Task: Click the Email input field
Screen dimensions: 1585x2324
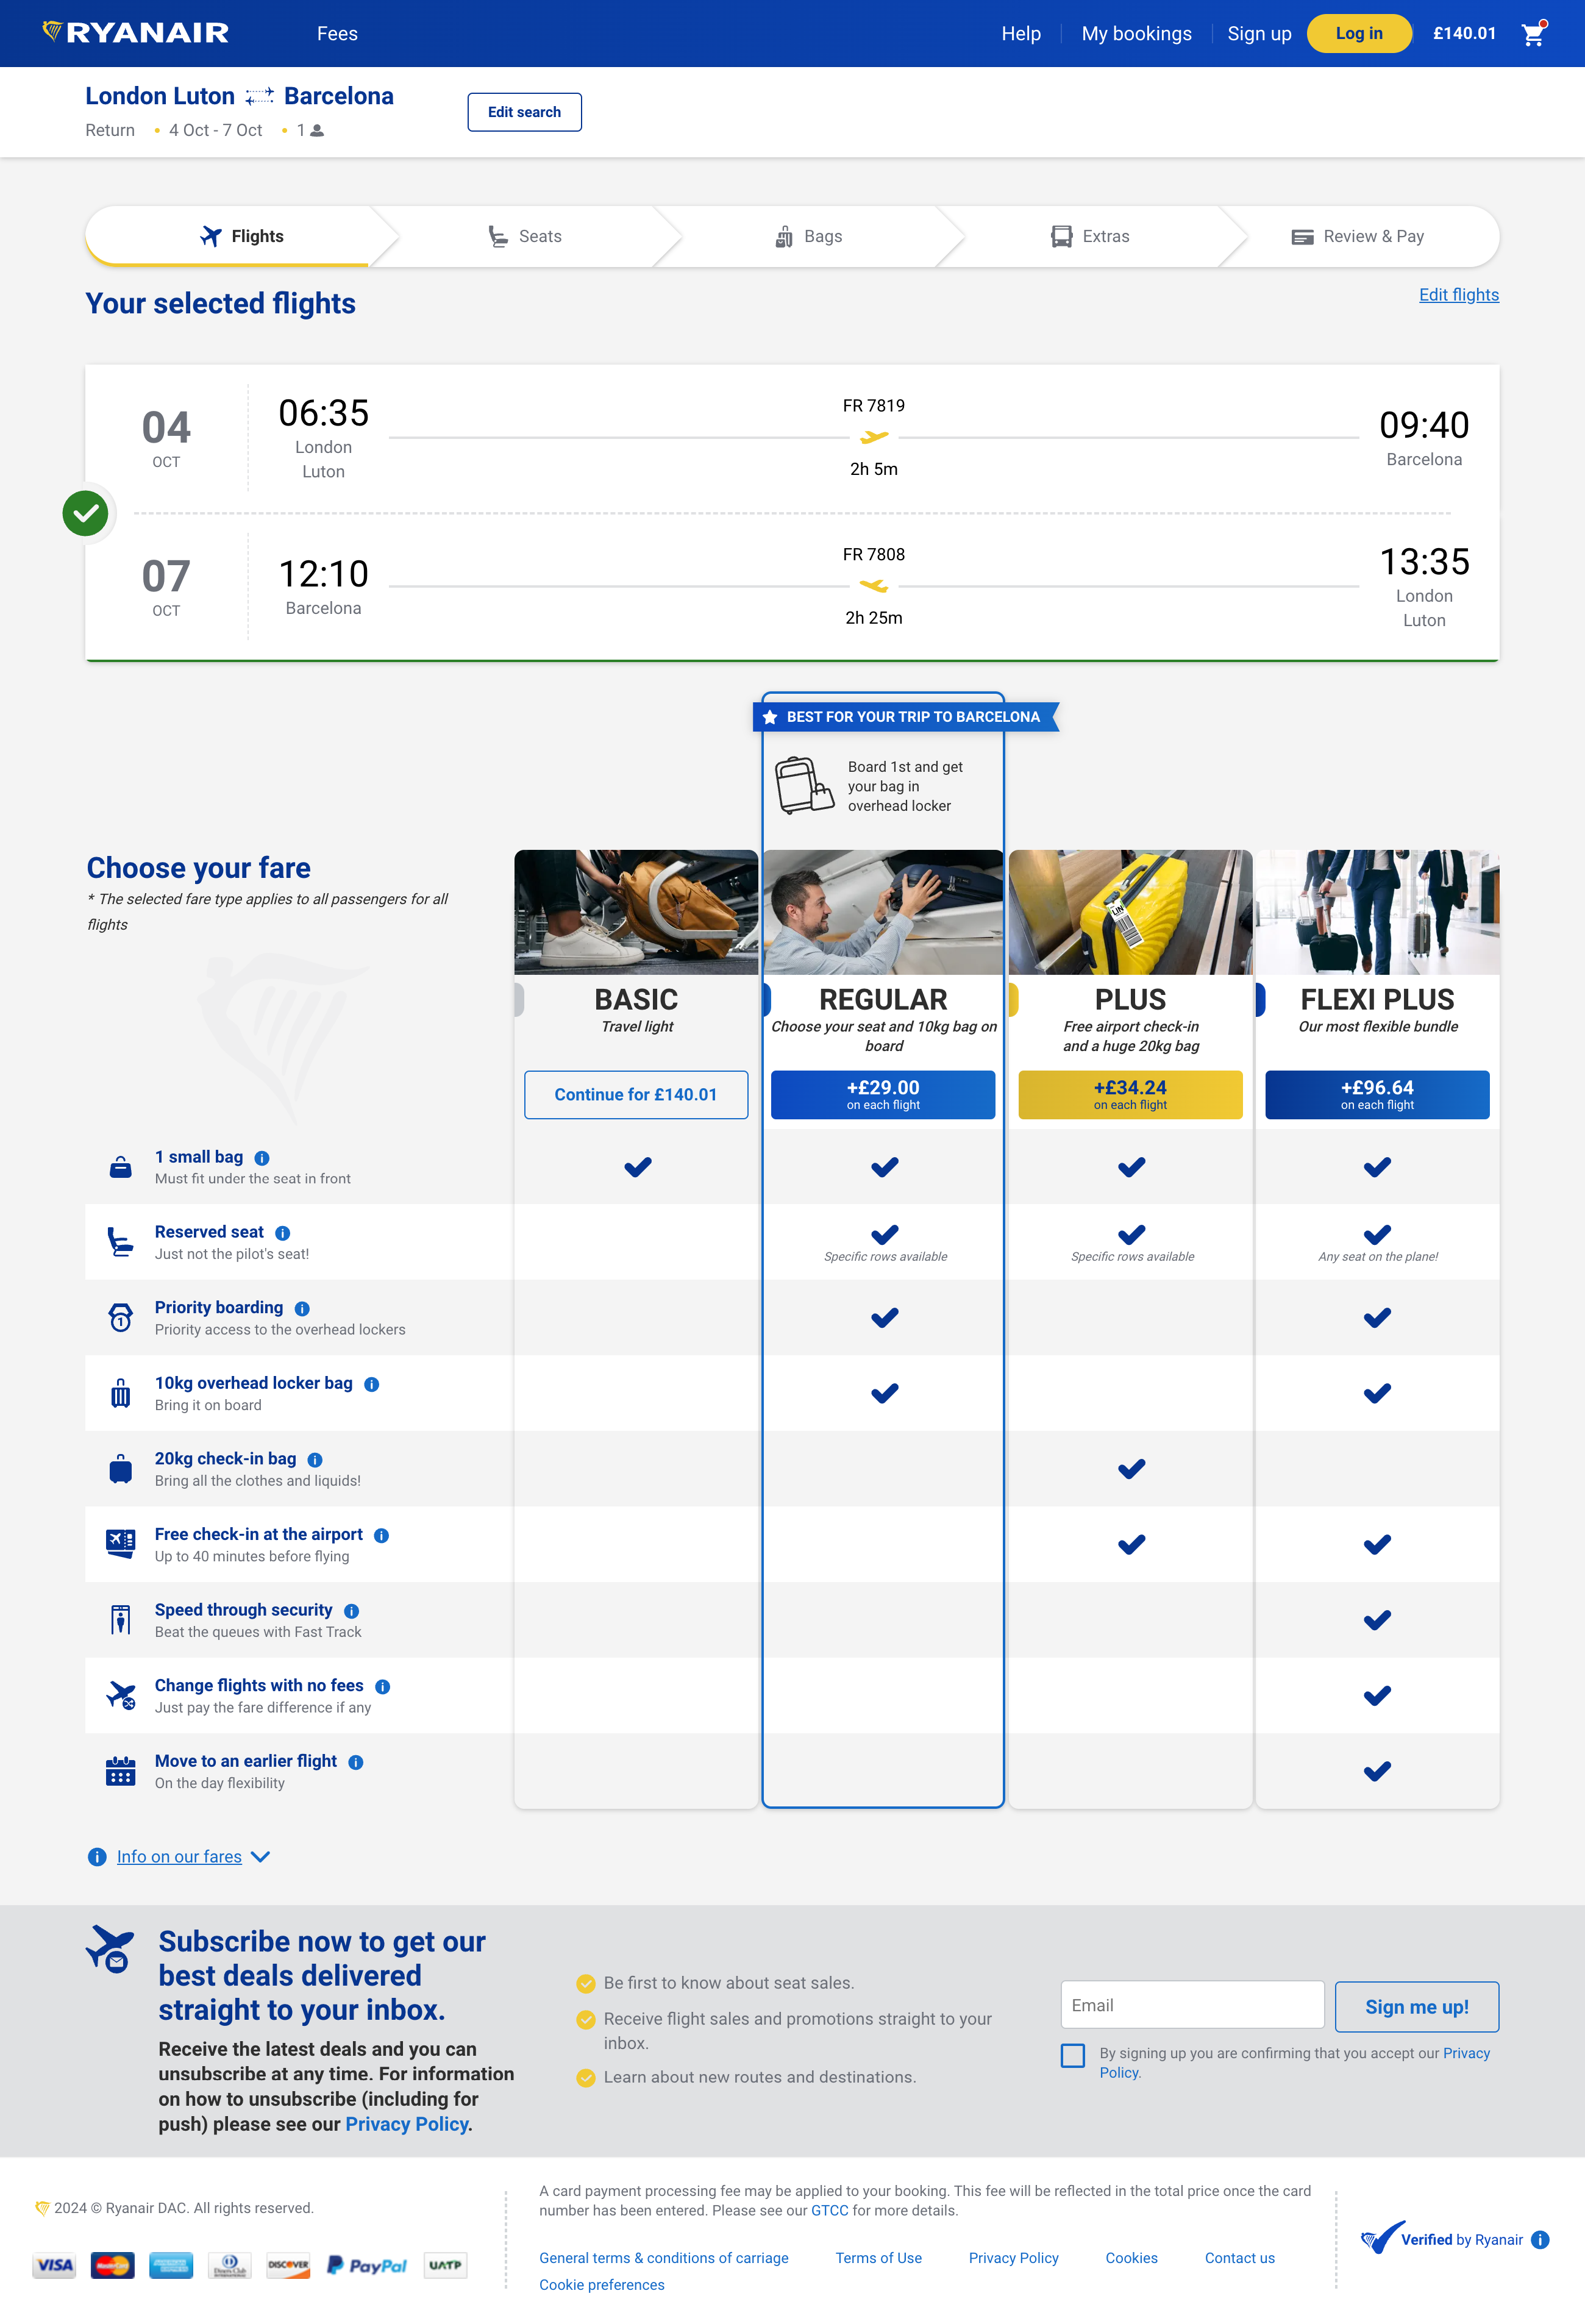Action: pos(1191,2004)
